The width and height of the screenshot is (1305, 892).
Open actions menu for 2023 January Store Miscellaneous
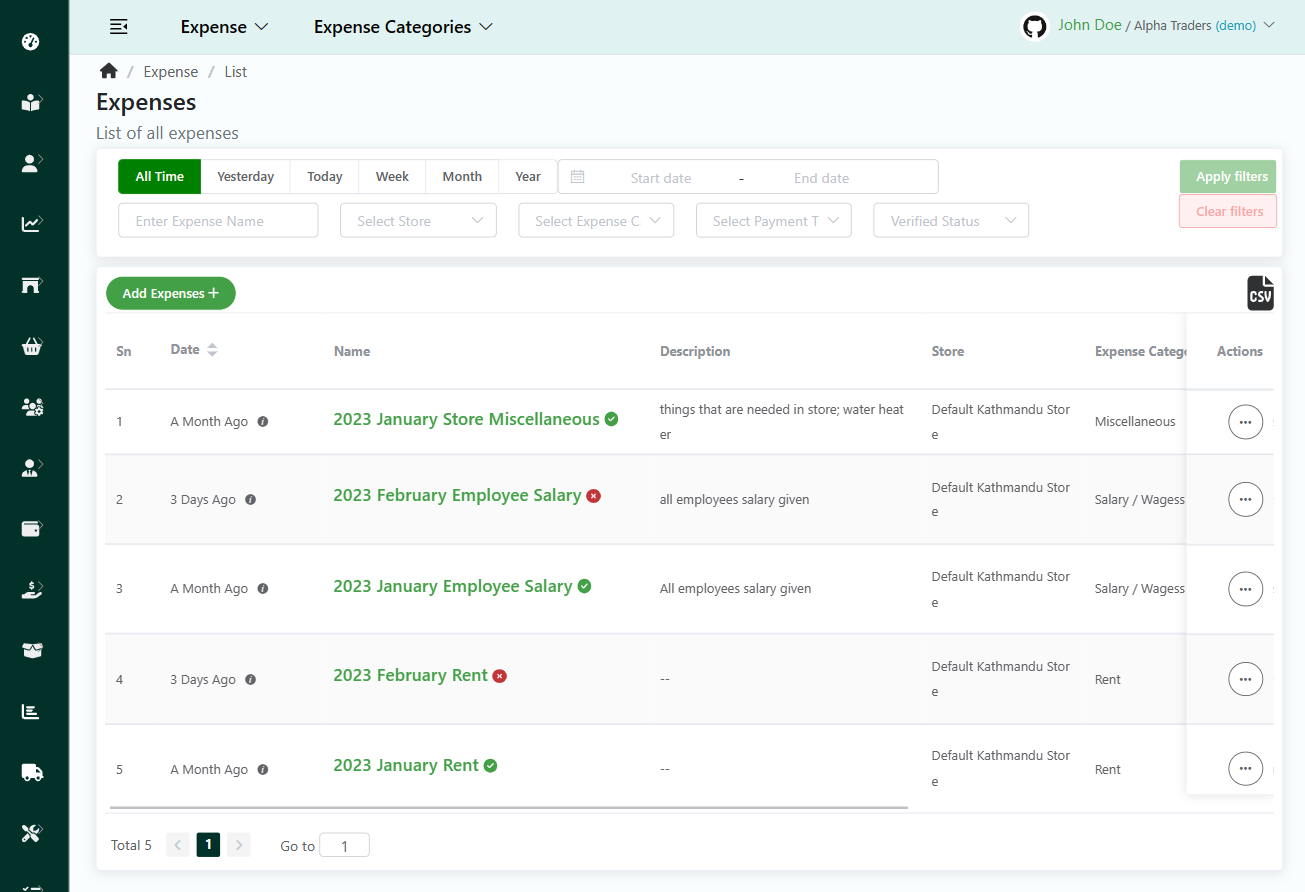tap(1245, 422)
